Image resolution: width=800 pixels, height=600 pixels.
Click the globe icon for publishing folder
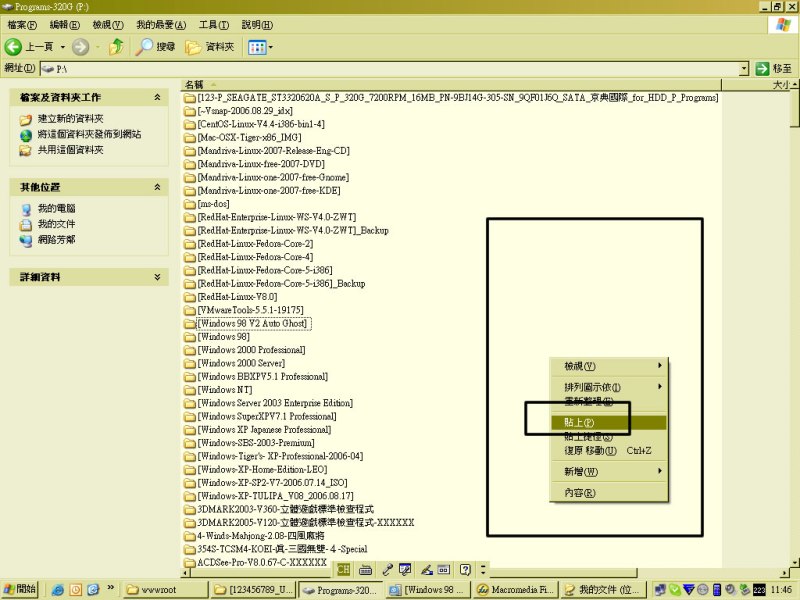(x=26, y=135)
